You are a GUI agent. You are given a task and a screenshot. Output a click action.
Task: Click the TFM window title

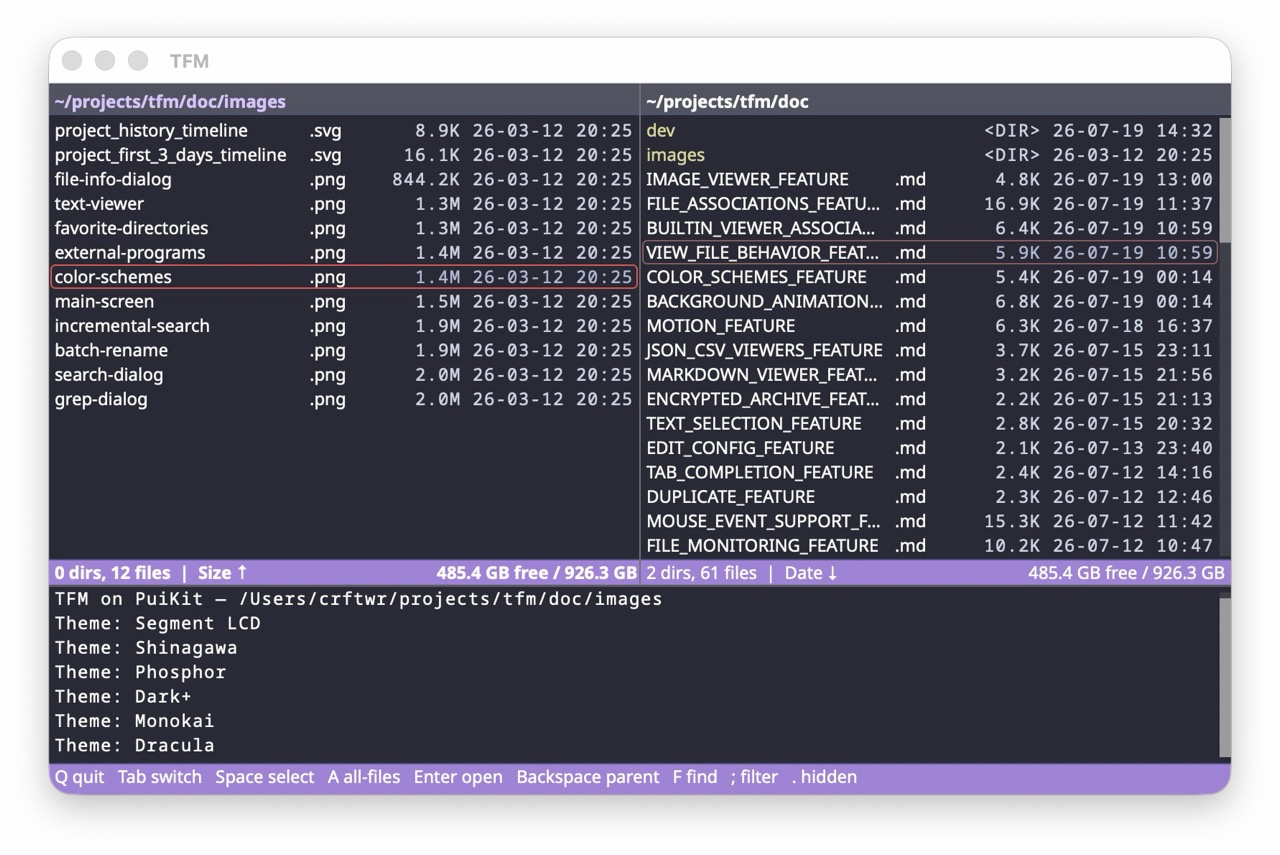pyautogui.click(x=189, y=61)
